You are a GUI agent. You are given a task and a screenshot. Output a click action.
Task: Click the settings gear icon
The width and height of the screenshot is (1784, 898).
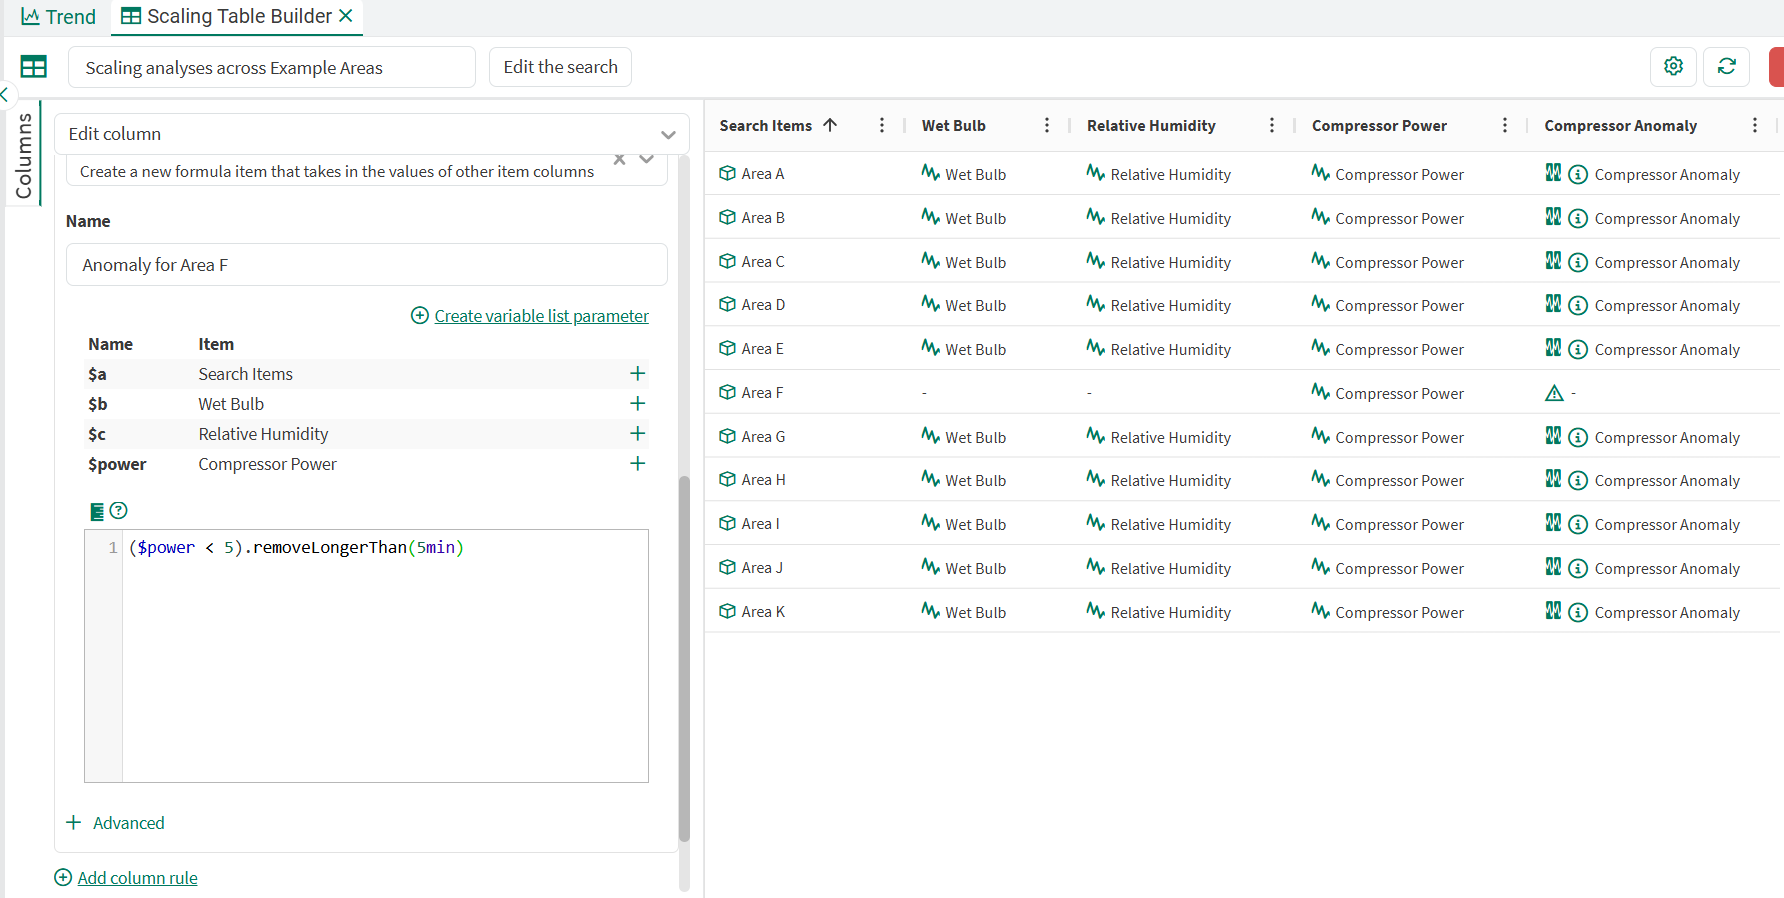[x=1673, y=66]
